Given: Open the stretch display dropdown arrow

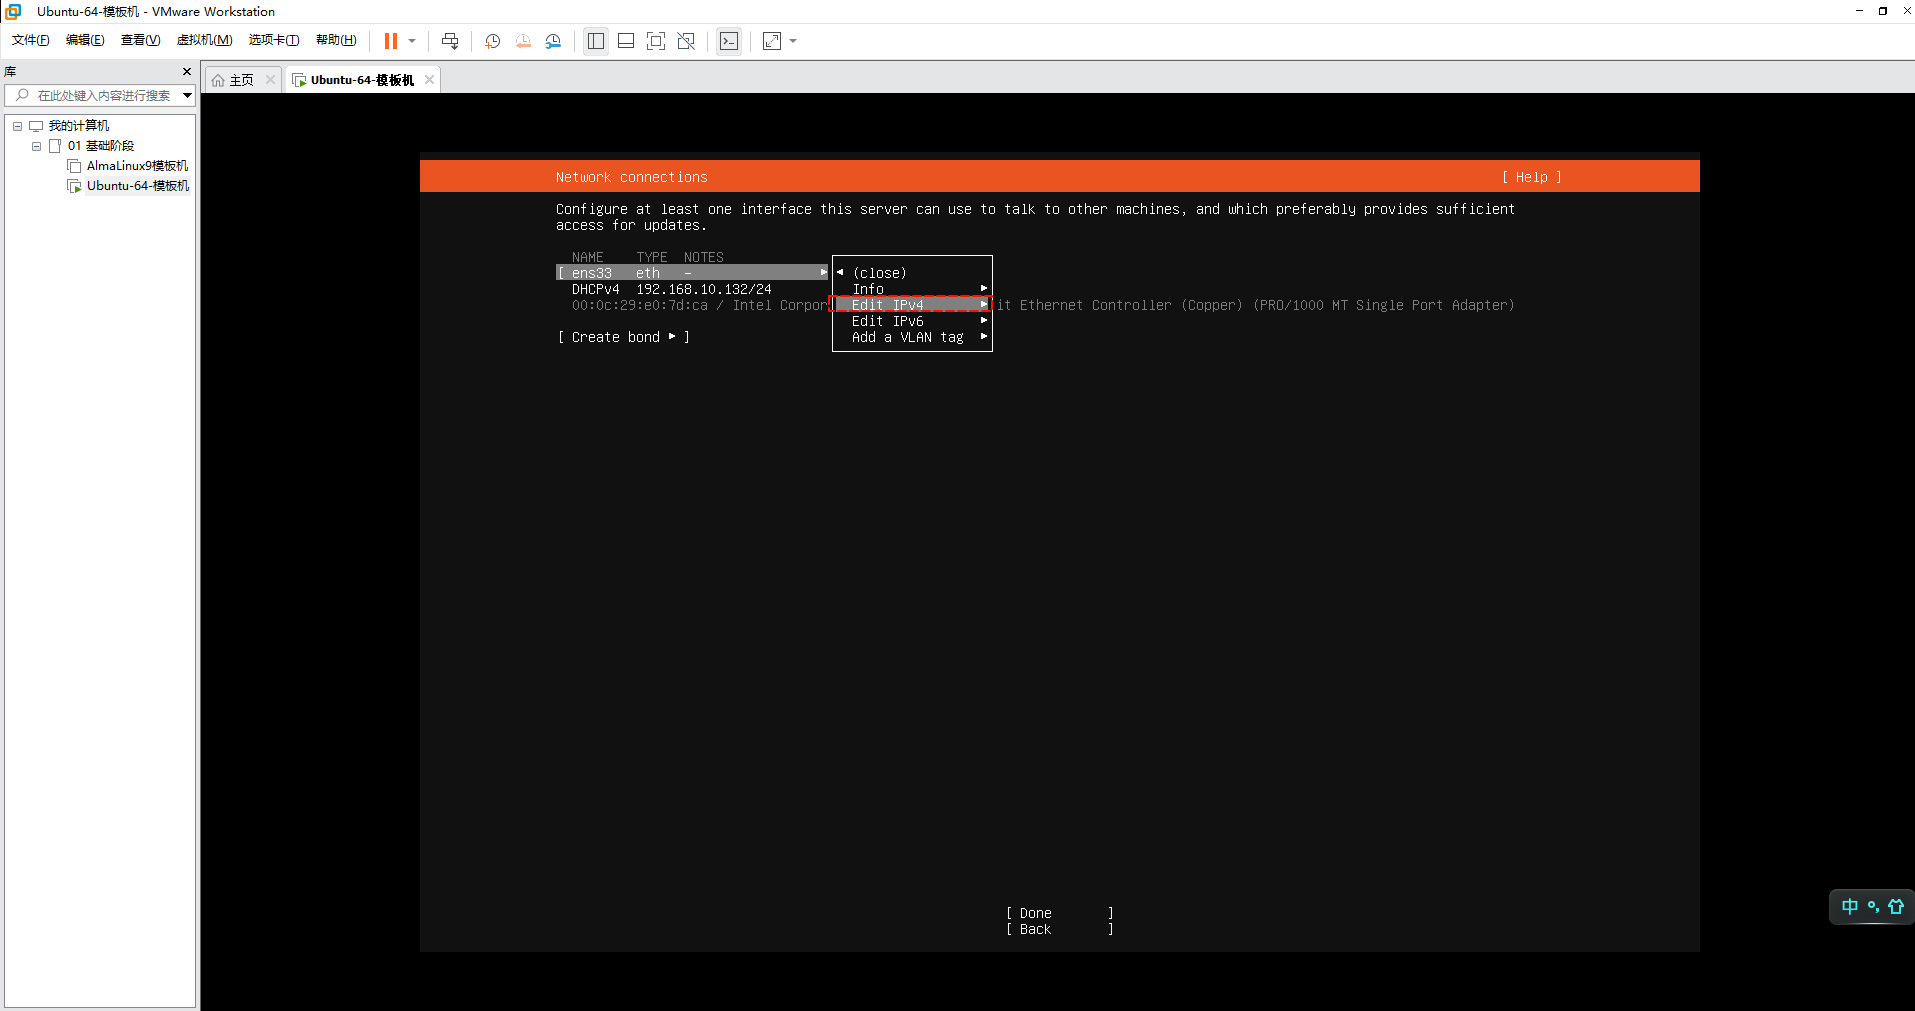Looking at the screenshot, I should coord(793,41).
